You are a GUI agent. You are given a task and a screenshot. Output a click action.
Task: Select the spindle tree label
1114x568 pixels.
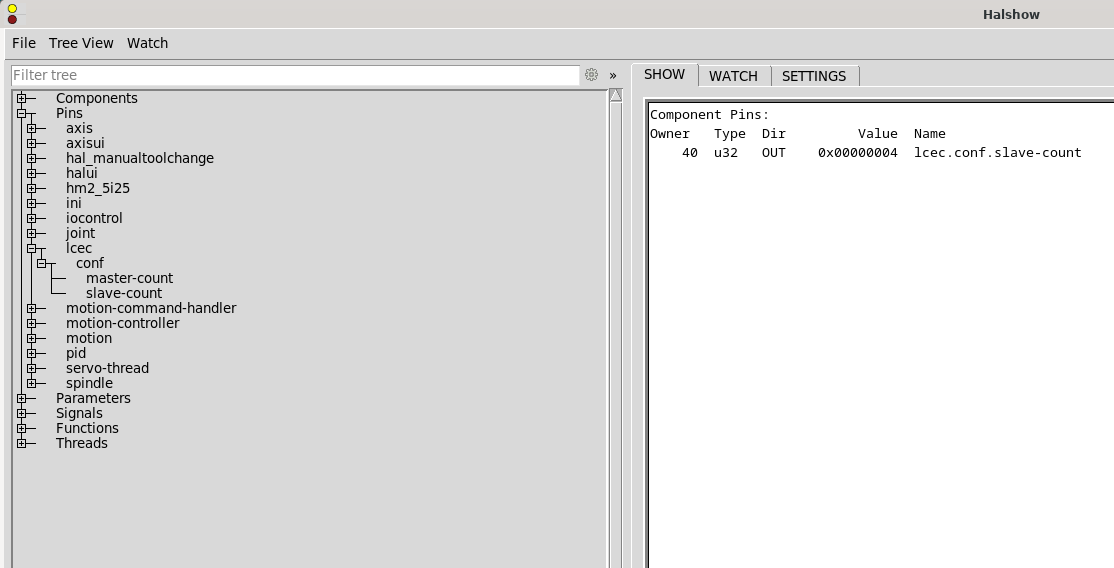click(x=90, y=382)
